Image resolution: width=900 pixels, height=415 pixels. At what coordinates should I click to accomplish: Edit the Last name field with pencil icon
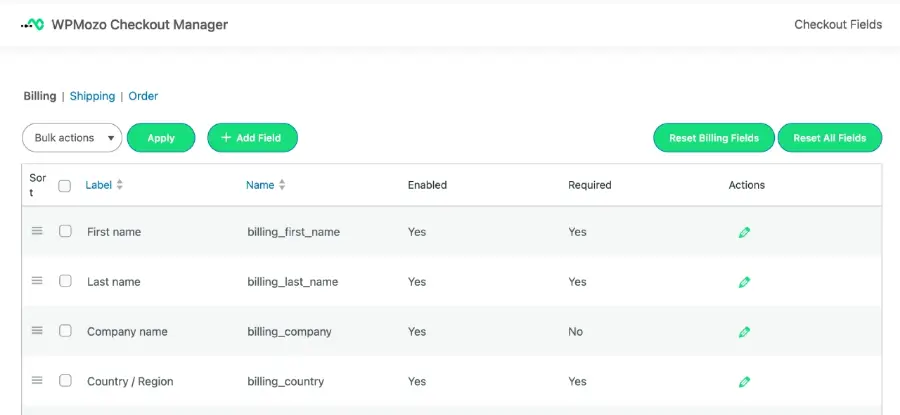pyautogui.click(x=744, y=282)
